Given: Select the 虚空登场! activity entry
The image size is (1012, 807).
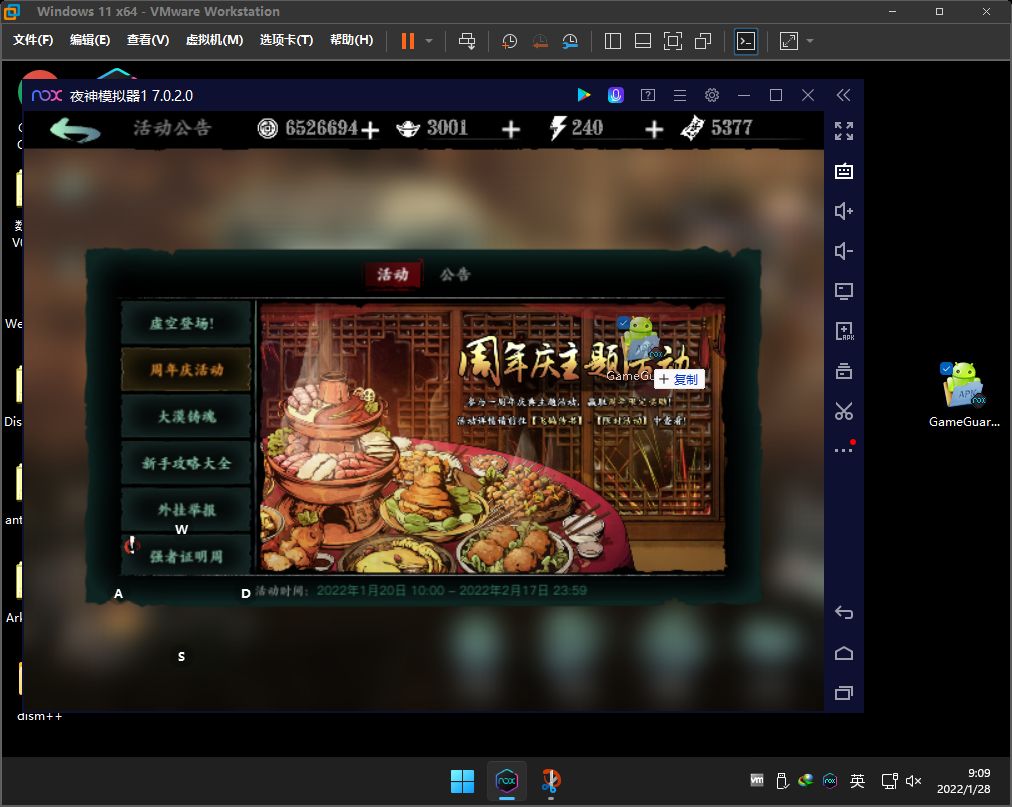Looking at the screenshot, I should click(186, 323).
